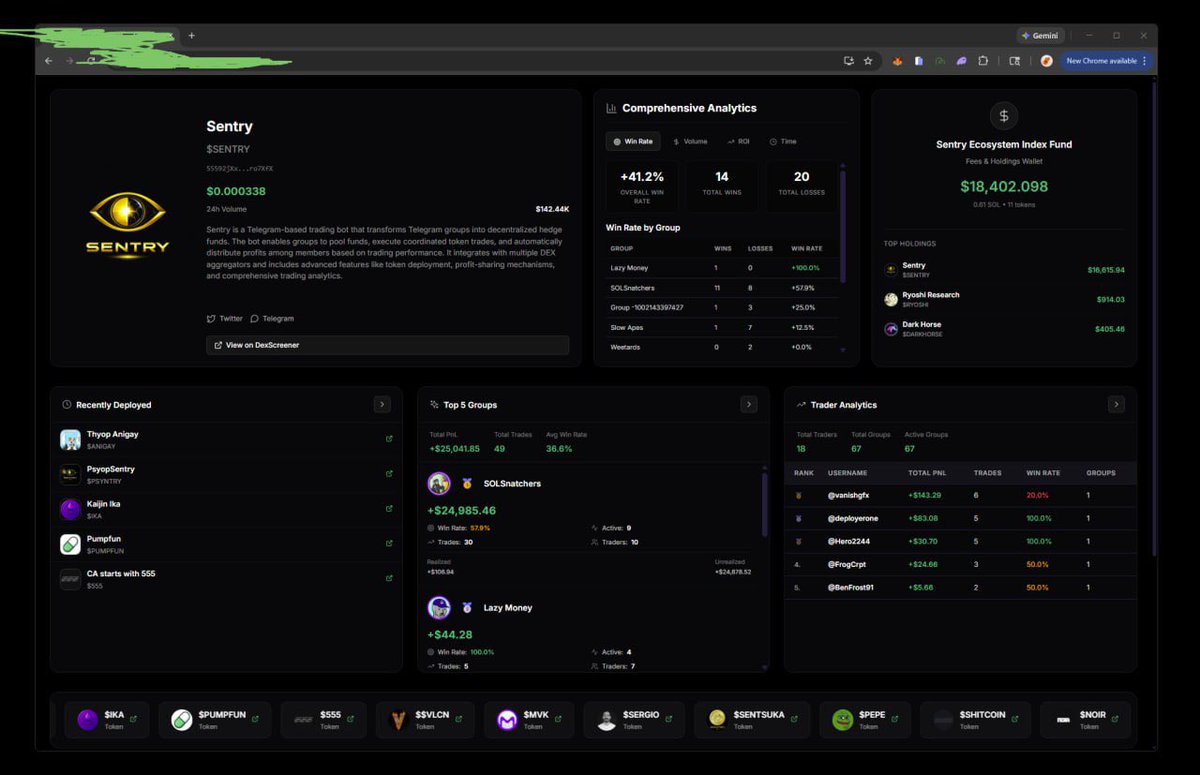Click the Thyop Anigay token avatar
Viewport: 1200px width, 775px height.
tap(70, 440)
